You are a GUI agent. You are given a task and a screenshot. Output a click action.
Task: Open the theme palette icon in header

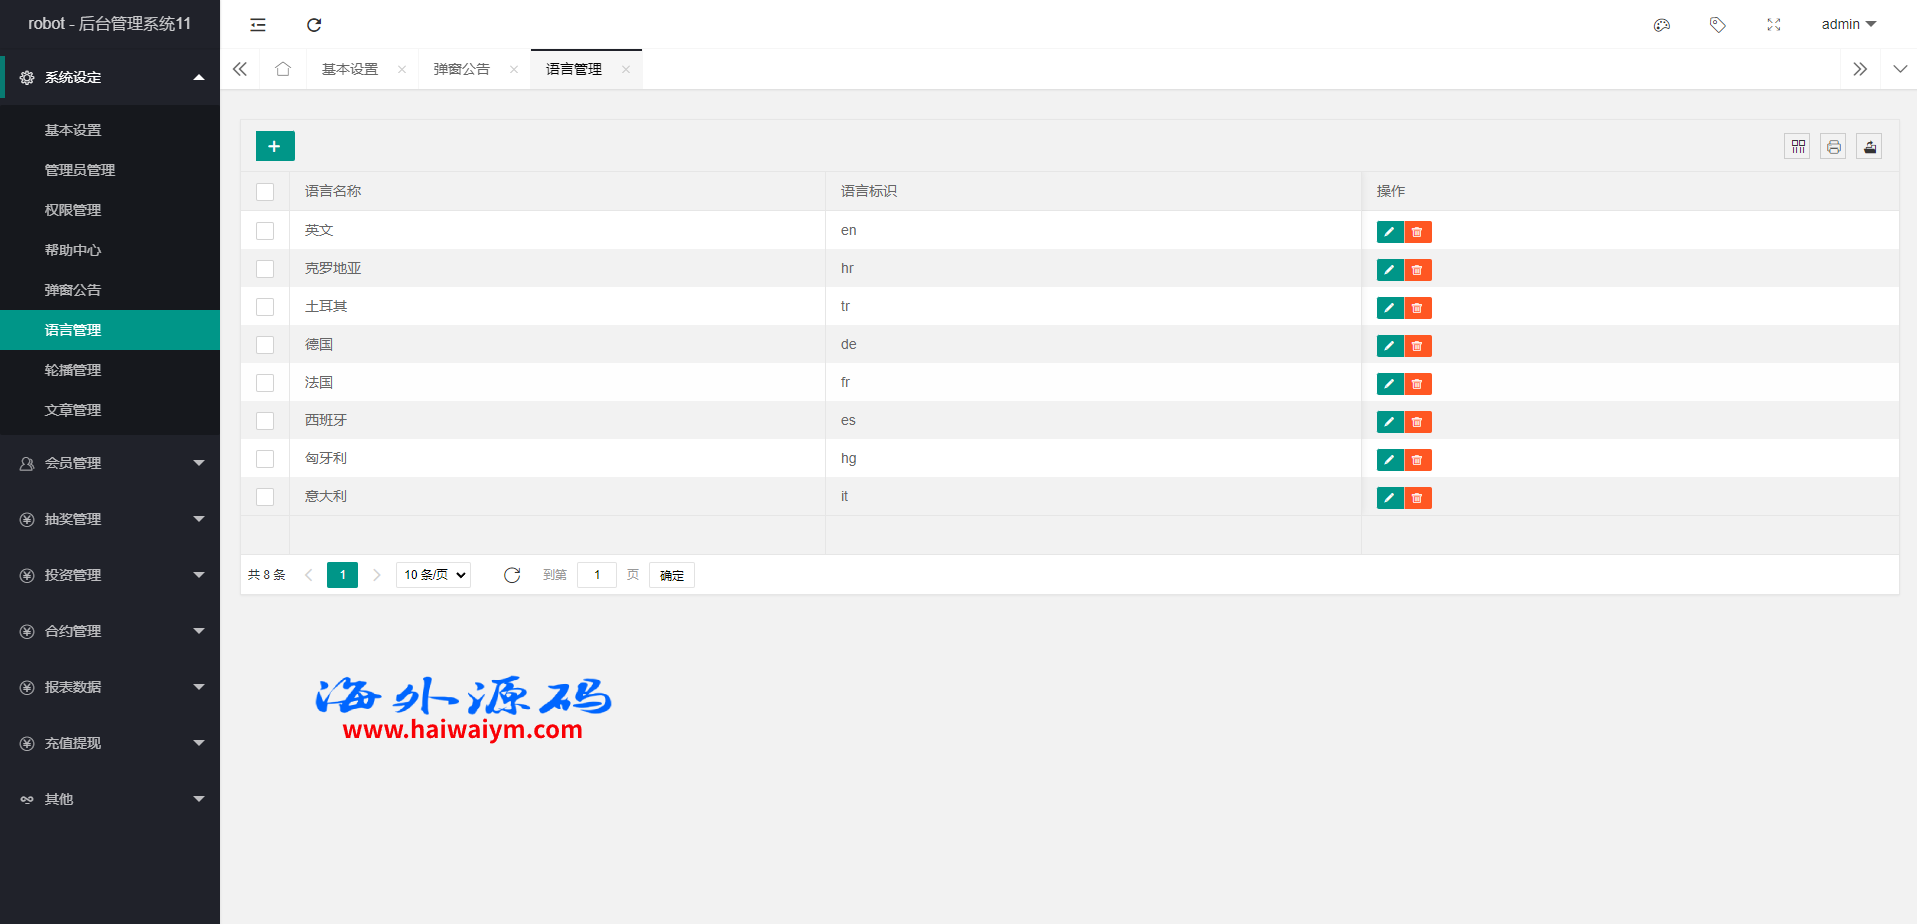1661,25
